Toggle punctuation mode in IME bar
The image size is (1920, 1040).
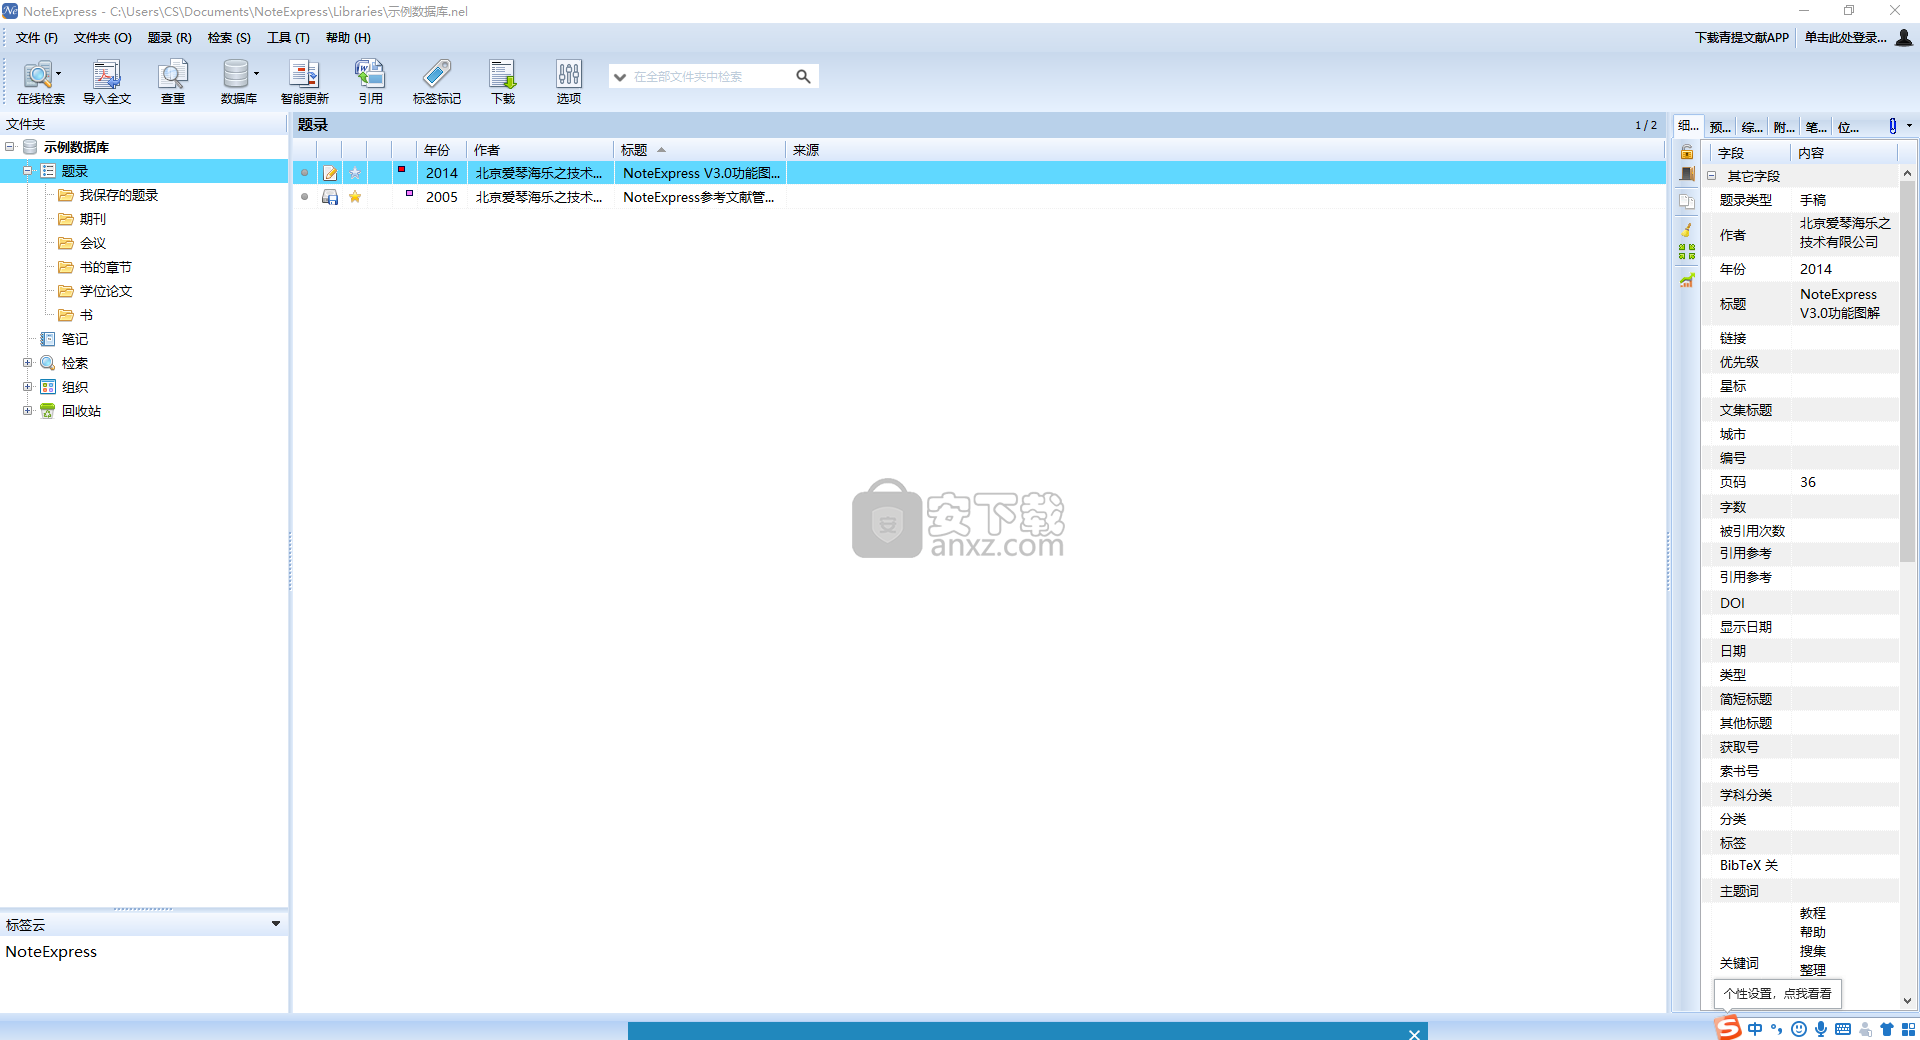(1777, 1029)
